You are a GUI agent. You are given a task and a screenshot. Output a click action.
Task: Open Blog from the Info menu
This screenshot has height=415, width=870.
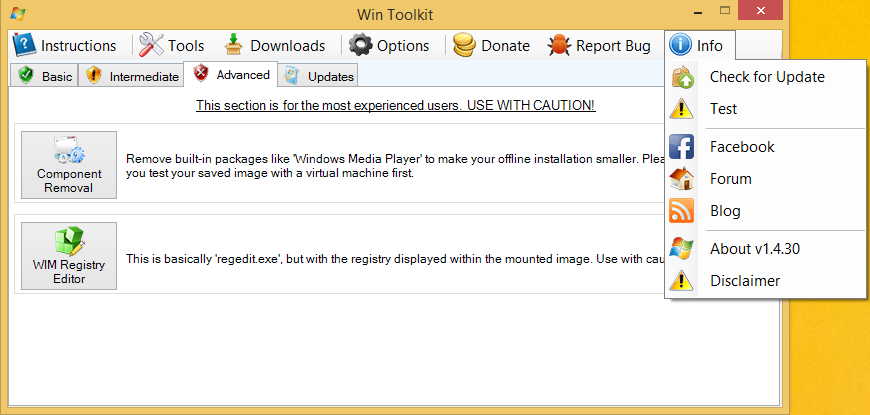click(x=766, y=211)
